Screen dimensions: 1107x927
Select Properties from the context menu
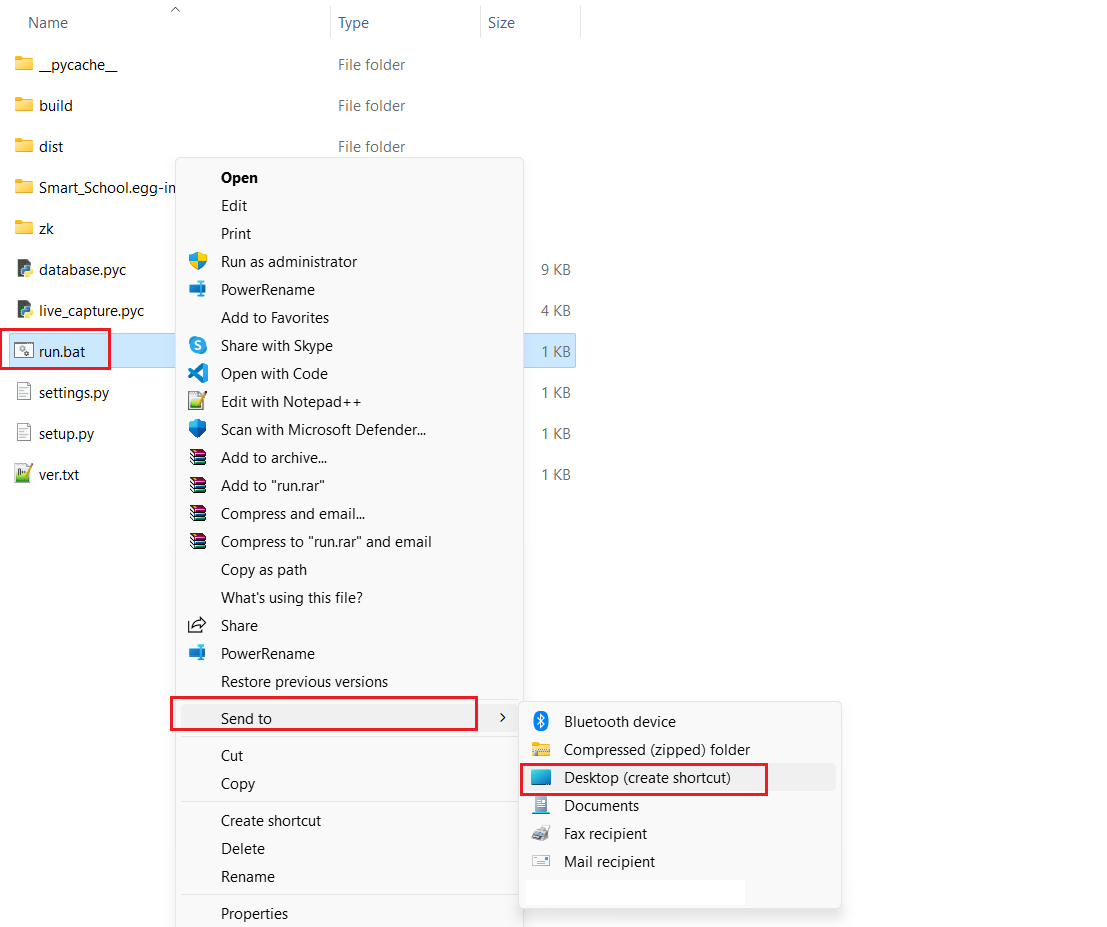254,913
